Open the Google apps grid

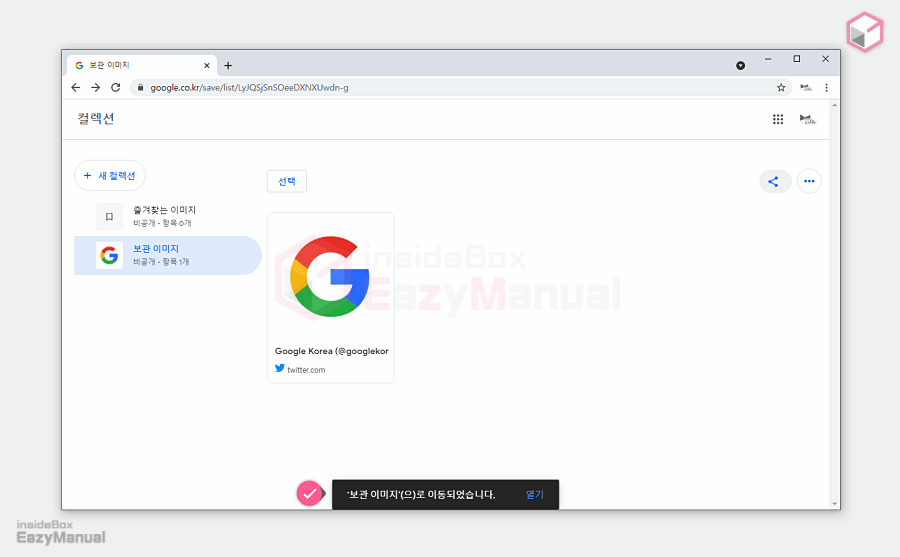(x=778, y=119)
